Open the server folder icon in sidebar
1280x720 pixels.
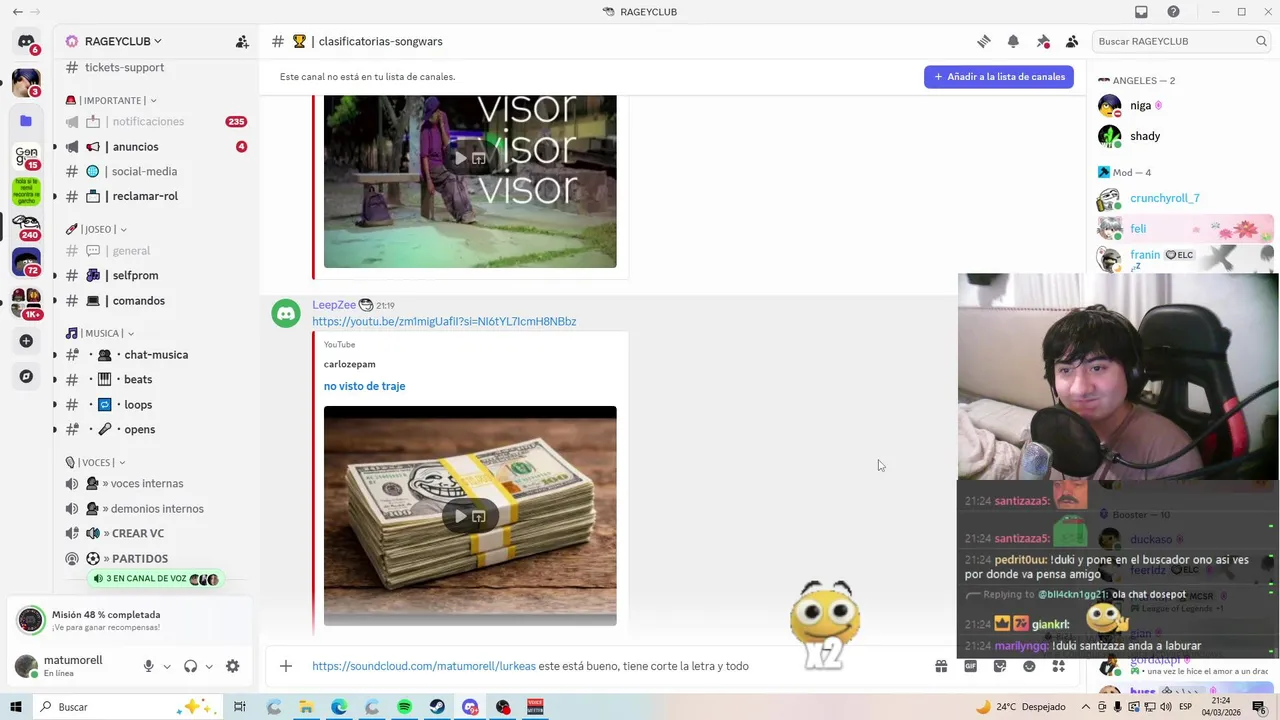[26, 120]
